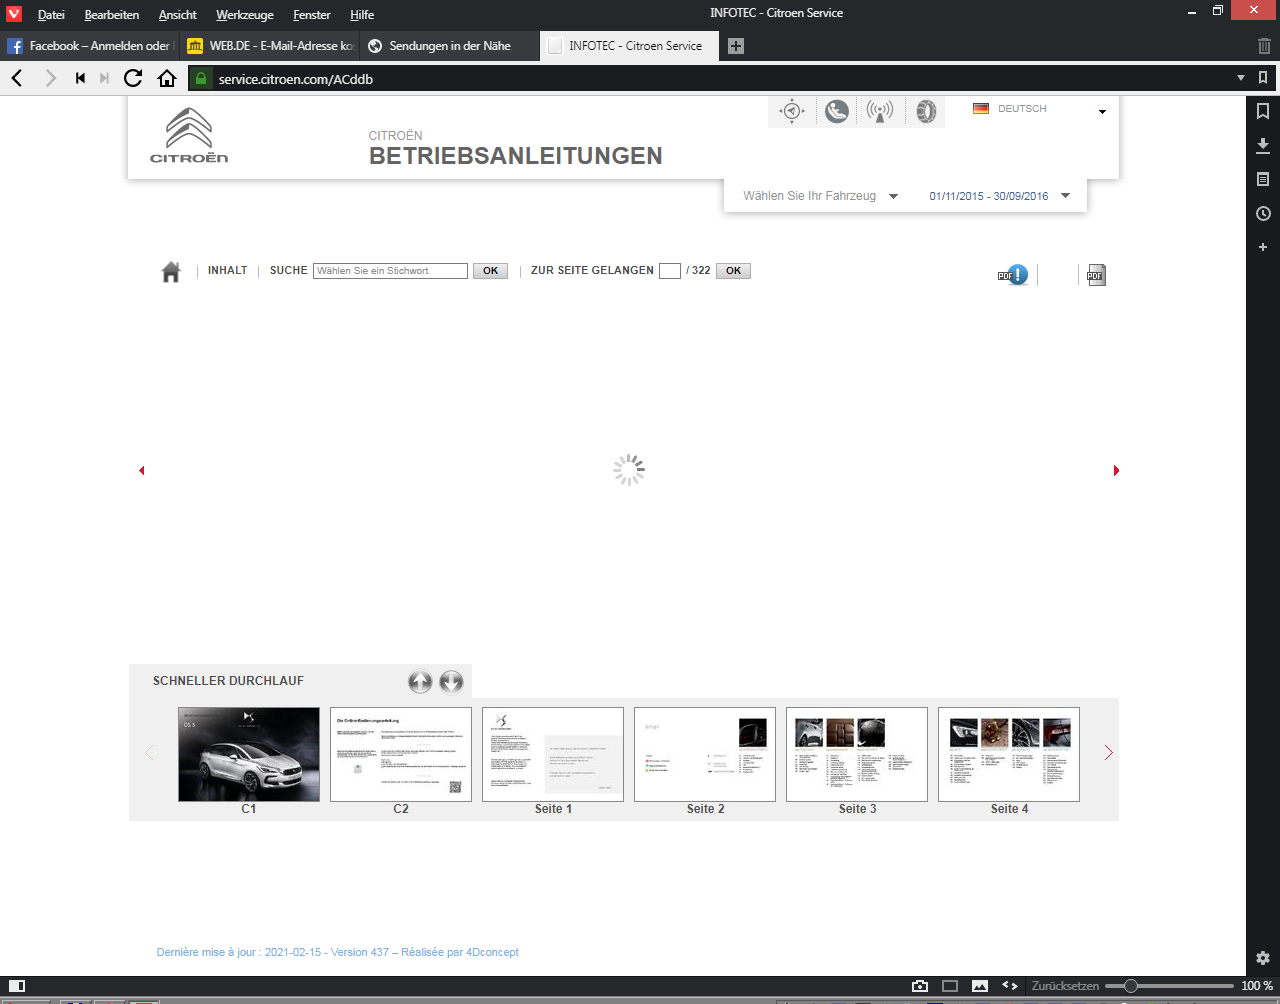Open the C1 cover thumbnail

(x=249, y=755)
